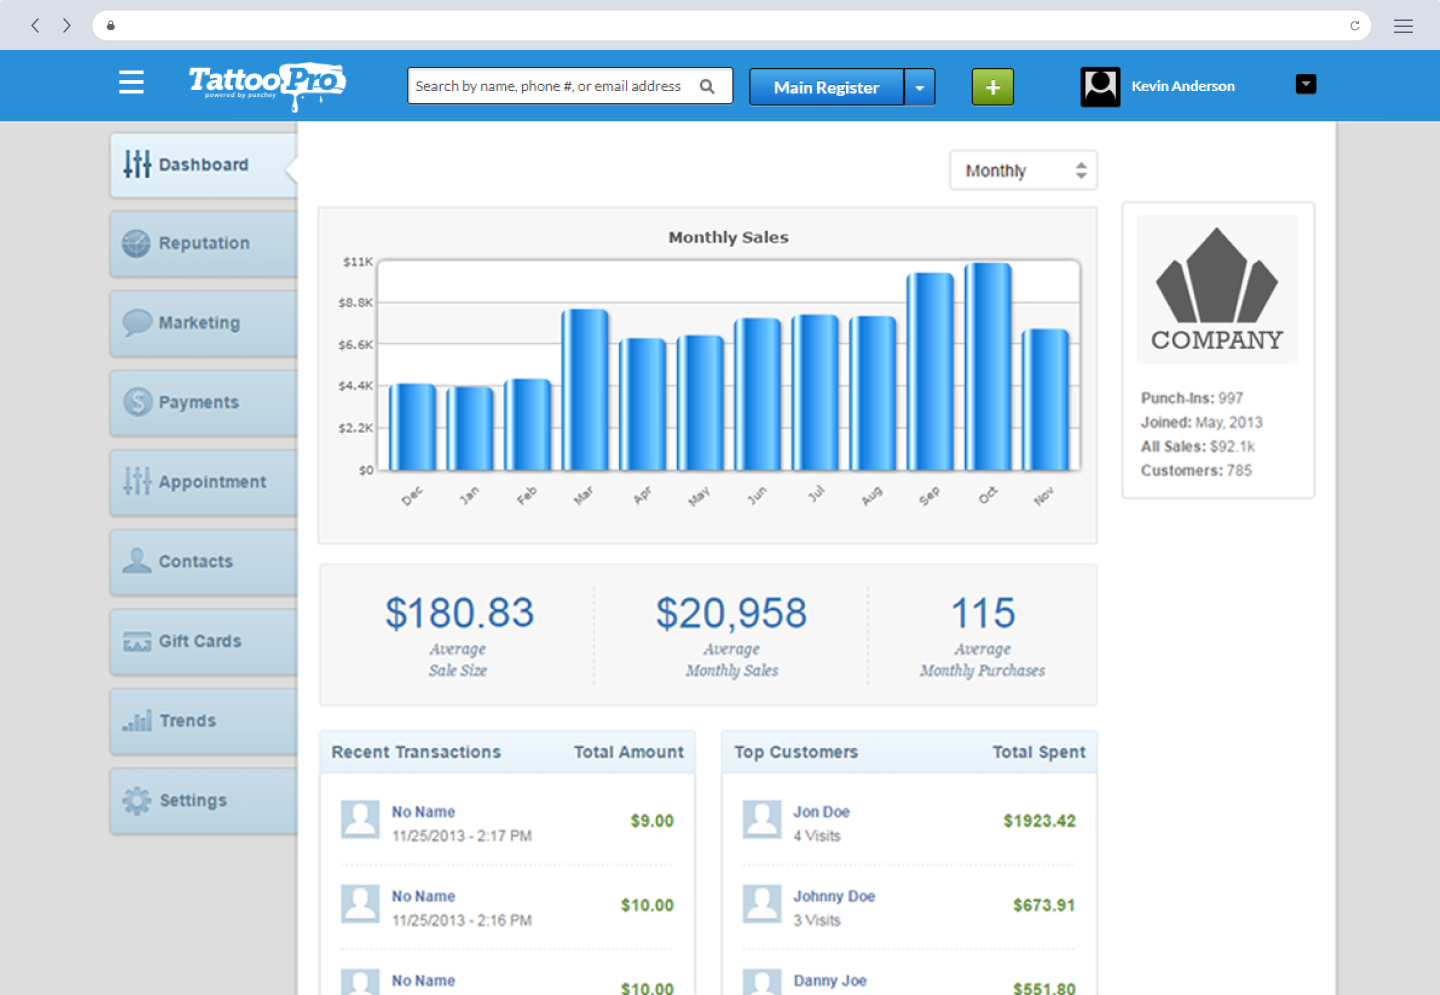Expand the Main Register dropdown arrow
The width and height of the screenshot is (1440, 995).
click(x=920, y=87)
